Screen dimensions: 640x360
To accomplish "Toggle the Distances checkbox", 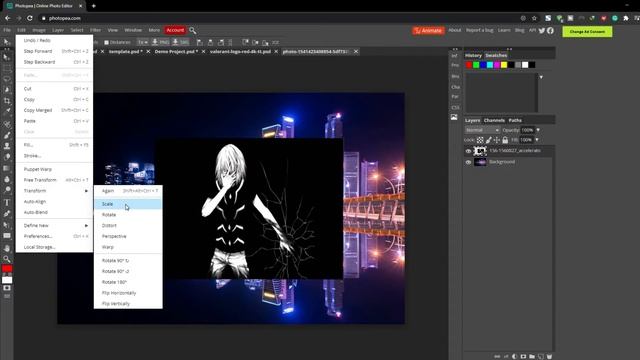I will point(107,42).
